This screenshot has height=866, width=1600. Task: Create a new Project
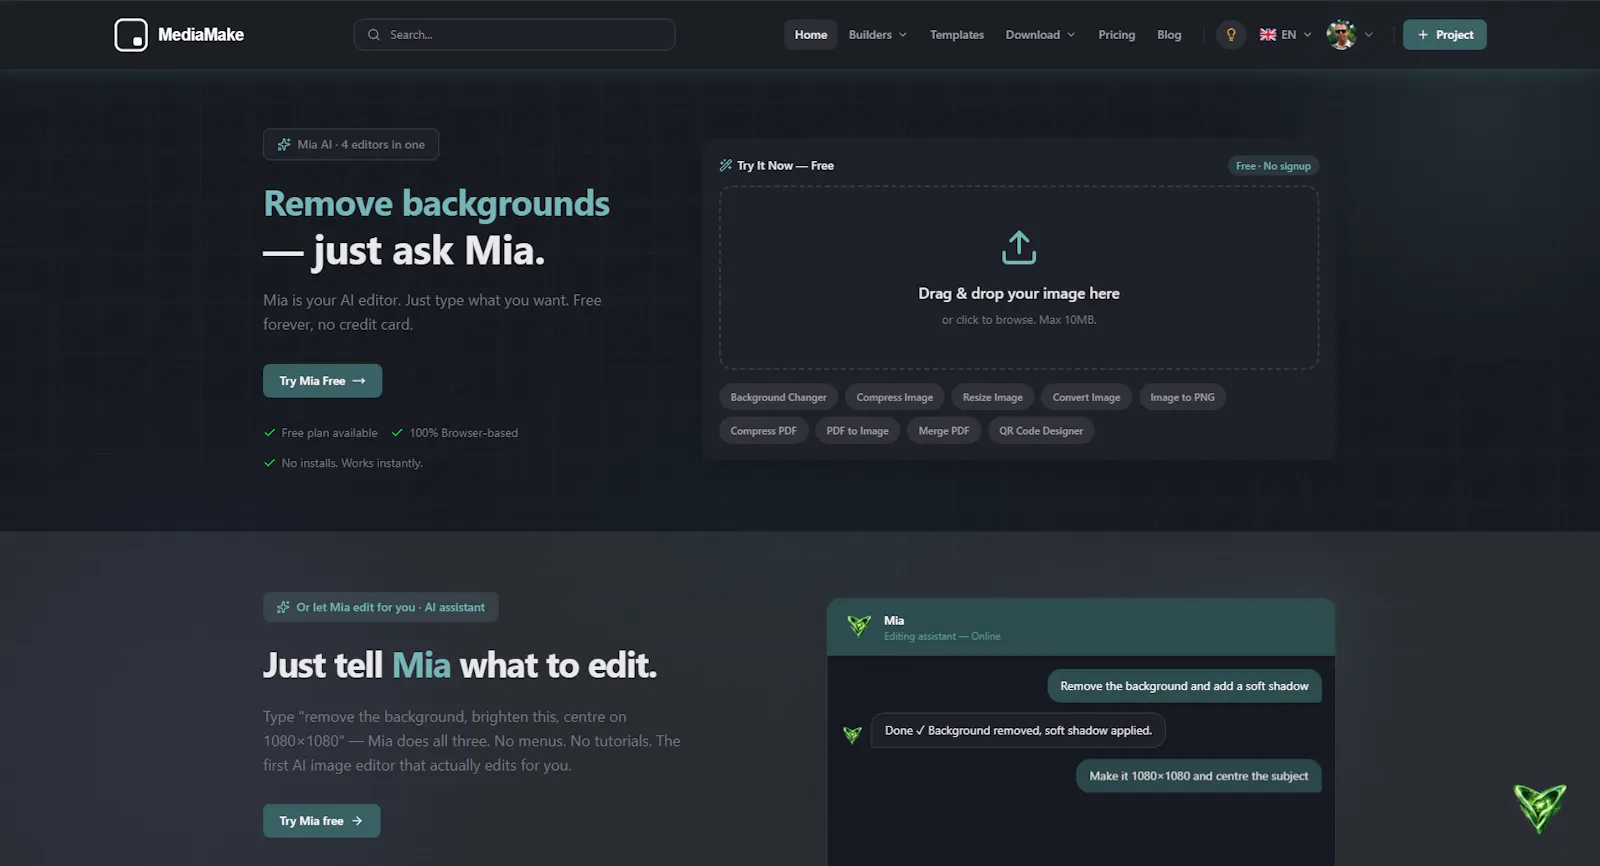coord(1445,35)
